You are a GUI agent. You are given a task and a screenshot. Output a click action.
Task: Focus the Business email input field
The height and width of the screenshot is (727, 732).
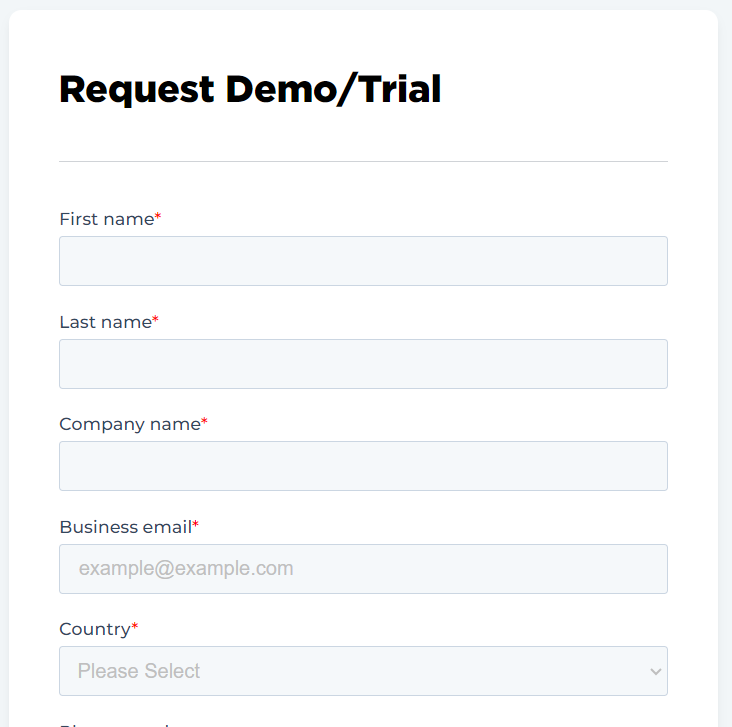[x=363, y=569]
